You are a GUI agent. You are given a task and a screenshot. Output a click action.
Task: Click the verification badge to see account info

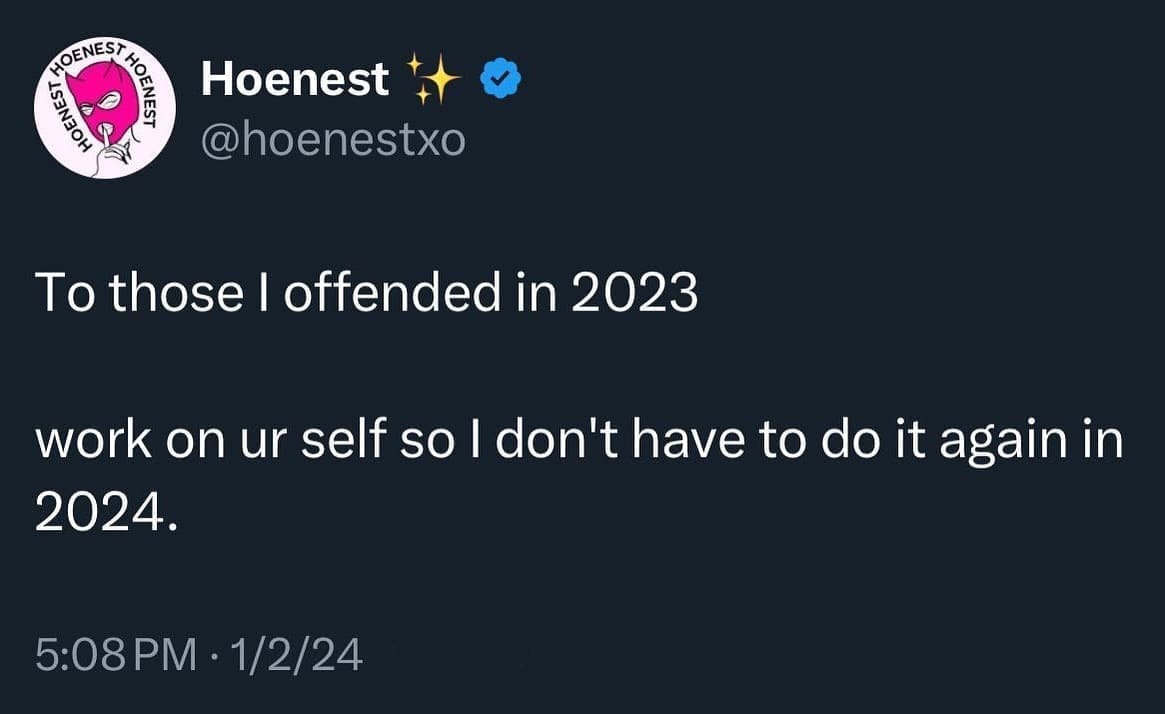pos(499,77)
